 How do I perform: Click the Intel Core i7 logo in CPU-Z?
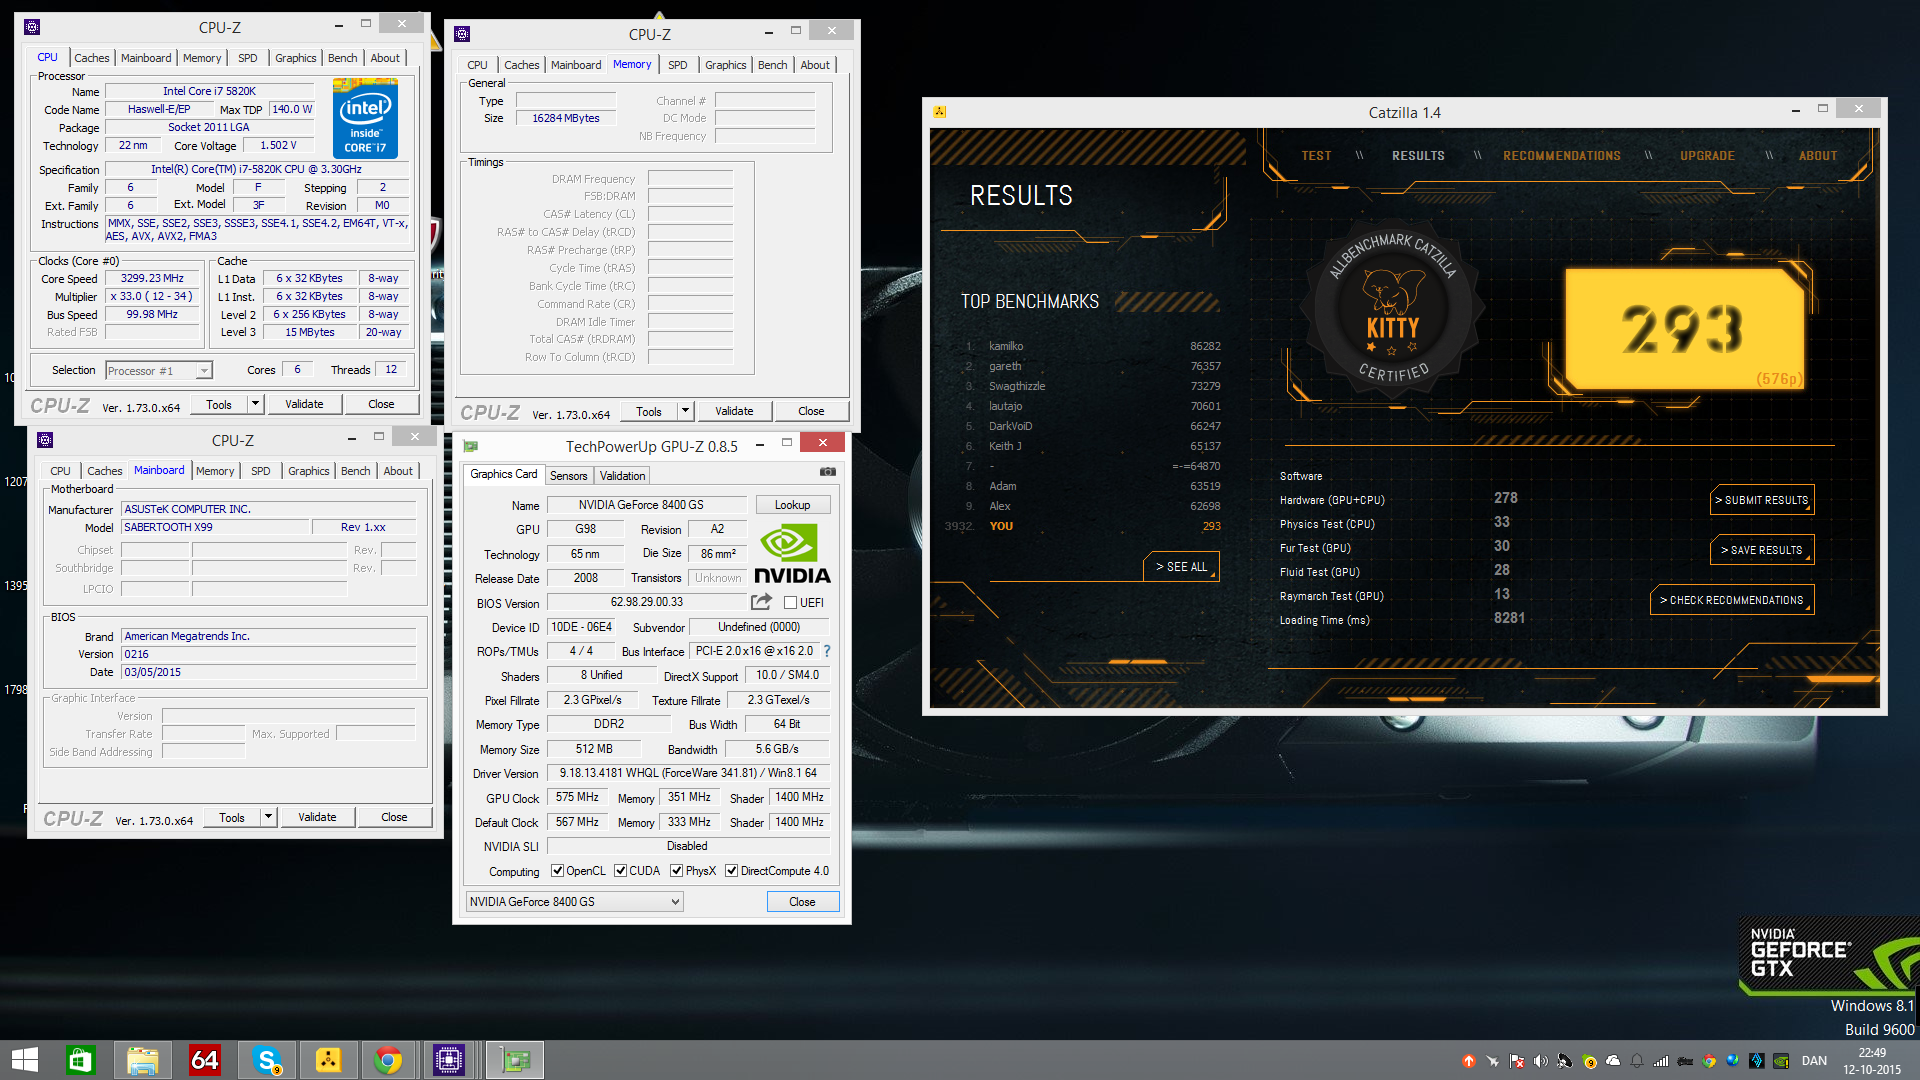[365, 119]
